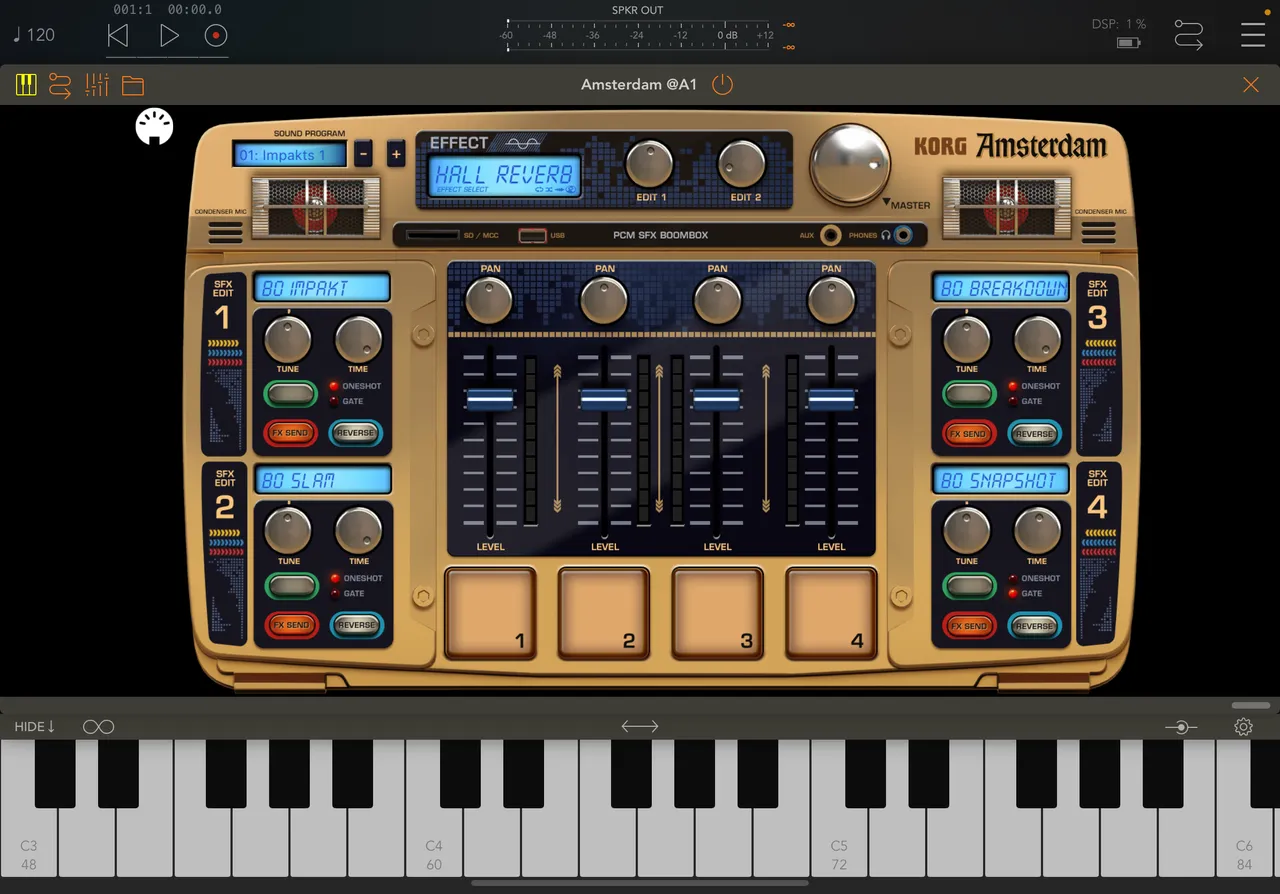The height and width of the screenshot is (894, 1280).
Task: Open the 01: Impakts 1 program display
Action: point(290,155)
